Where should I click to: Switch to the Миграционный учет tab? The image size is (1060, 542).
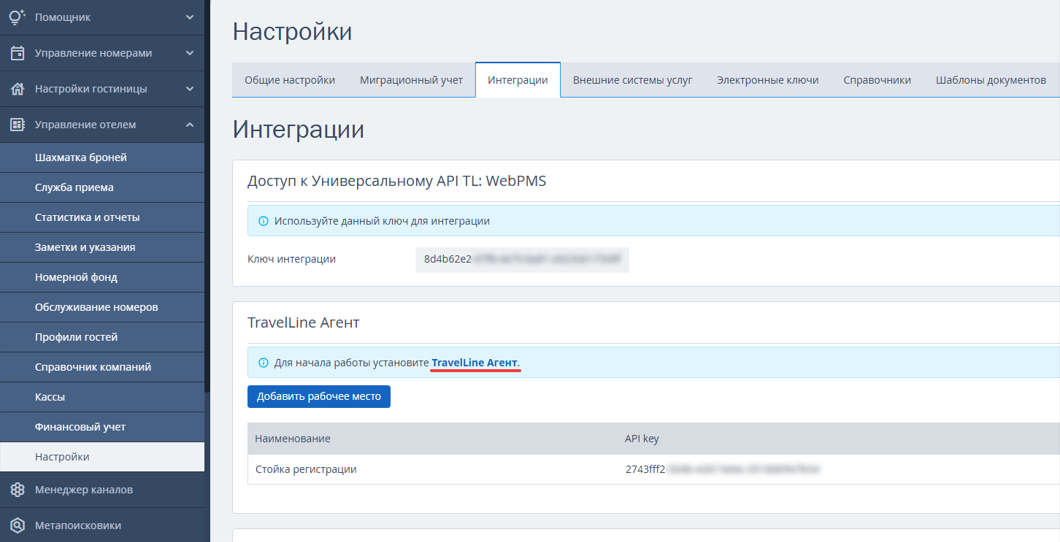pos(411,80)
